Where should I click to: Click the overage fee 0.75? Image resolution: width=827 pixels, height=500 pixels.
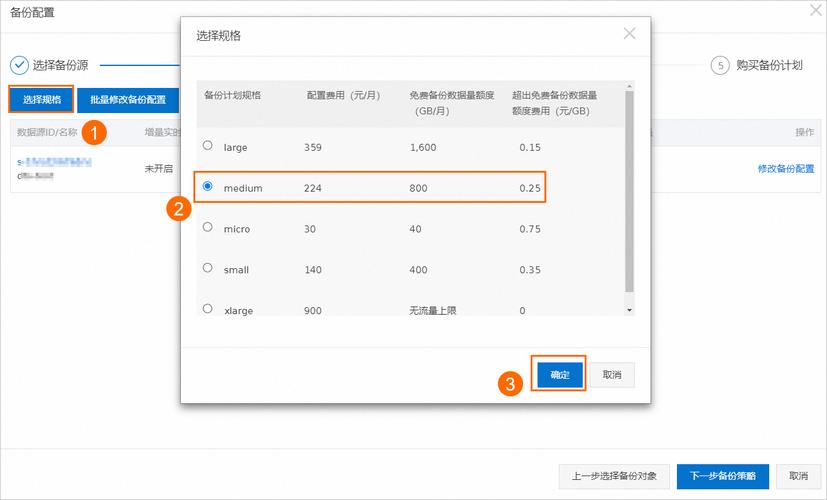(x=530, y=229)
